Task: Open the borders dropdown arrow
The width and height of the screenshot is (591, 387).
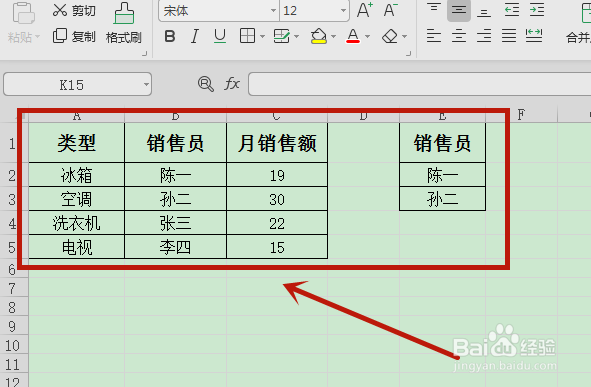Action: click(x=262, y=37)
